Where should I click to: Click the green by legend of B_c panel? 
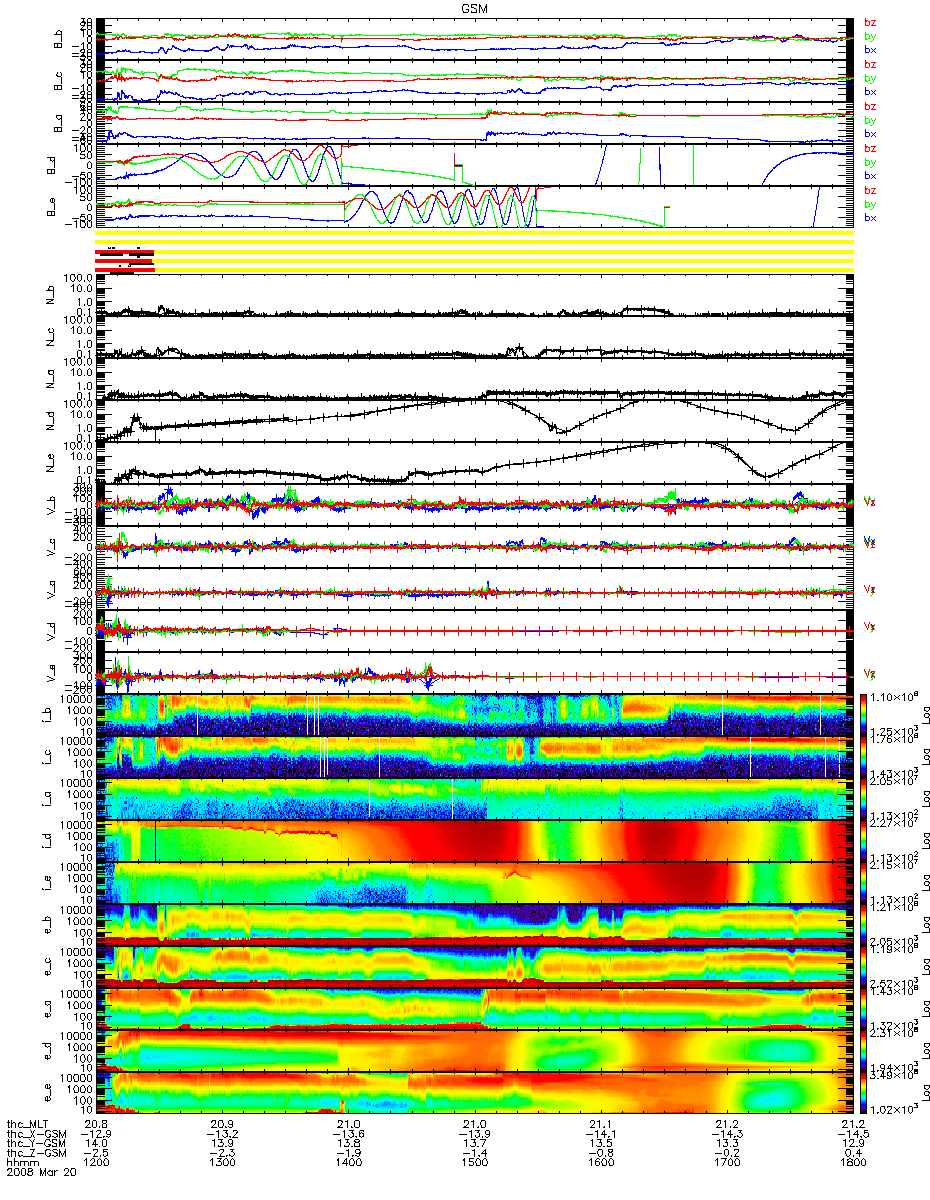[x=870, y=78]
